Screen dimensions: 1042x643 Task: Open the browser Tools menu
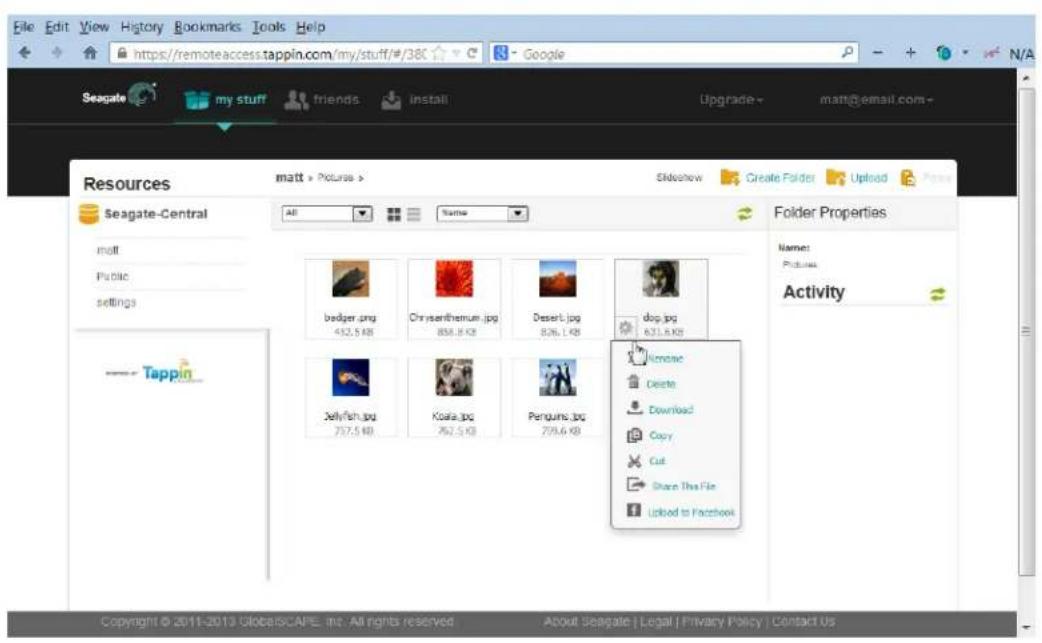coord(268,27)
